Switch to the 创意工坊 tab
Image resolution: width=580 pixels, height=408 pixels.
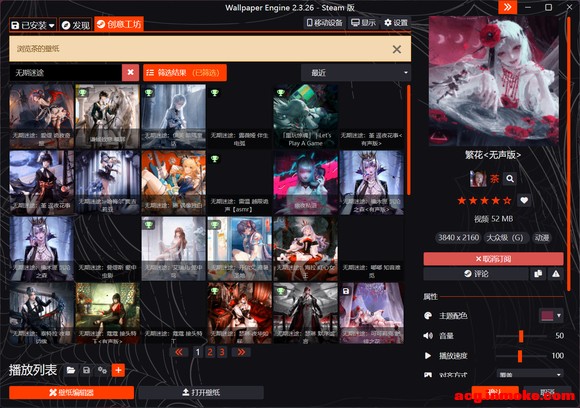[119, 24]
